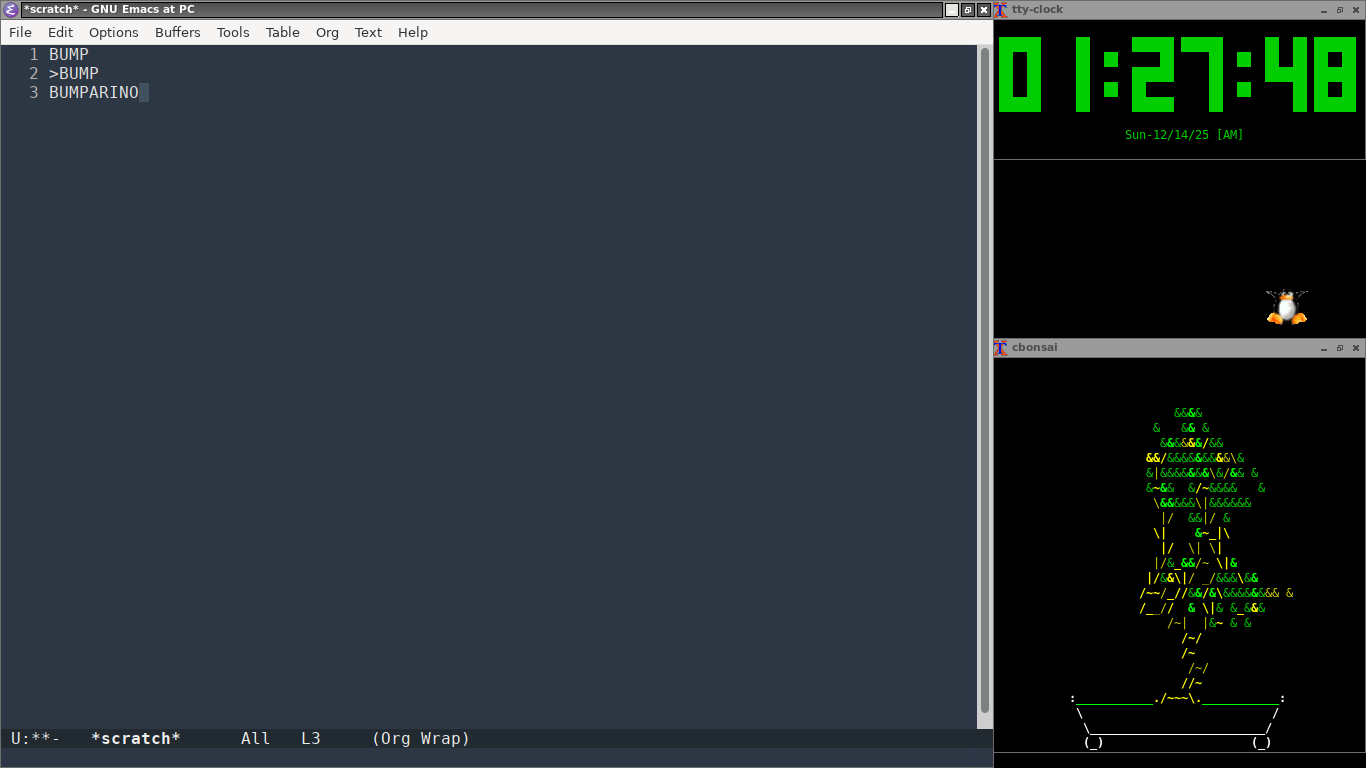Image resolution: width=1366 pixels, height=768 pixels.
Task: Click the Emacs icon in the title bar
Action: coord(11,10)
